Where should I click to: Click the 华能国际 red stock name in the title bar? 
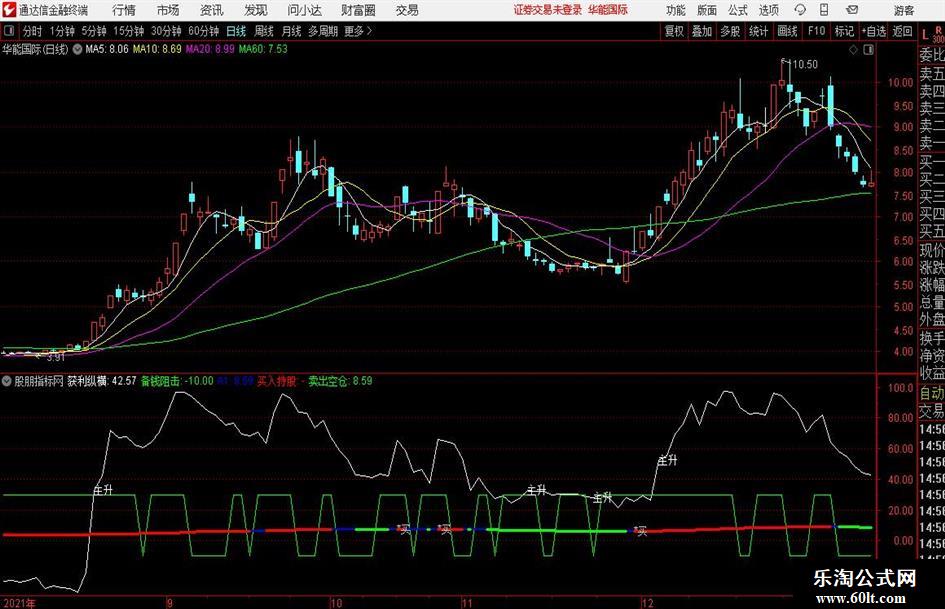tap(608, 10)
